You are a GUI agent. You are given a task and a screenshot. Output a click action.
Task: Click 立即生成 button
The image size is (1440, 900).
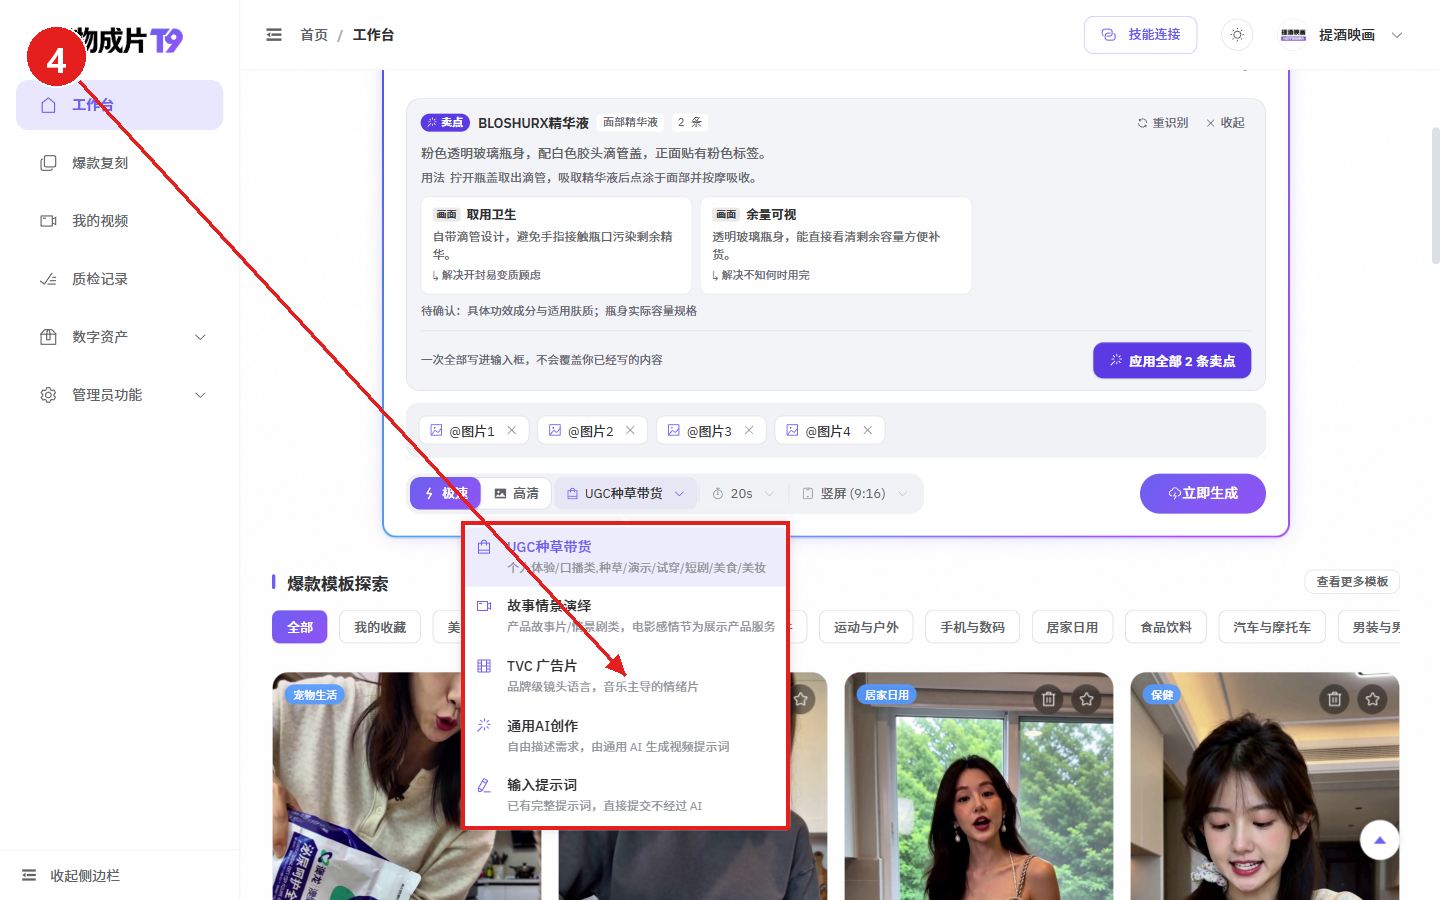tap(1202, 494)
